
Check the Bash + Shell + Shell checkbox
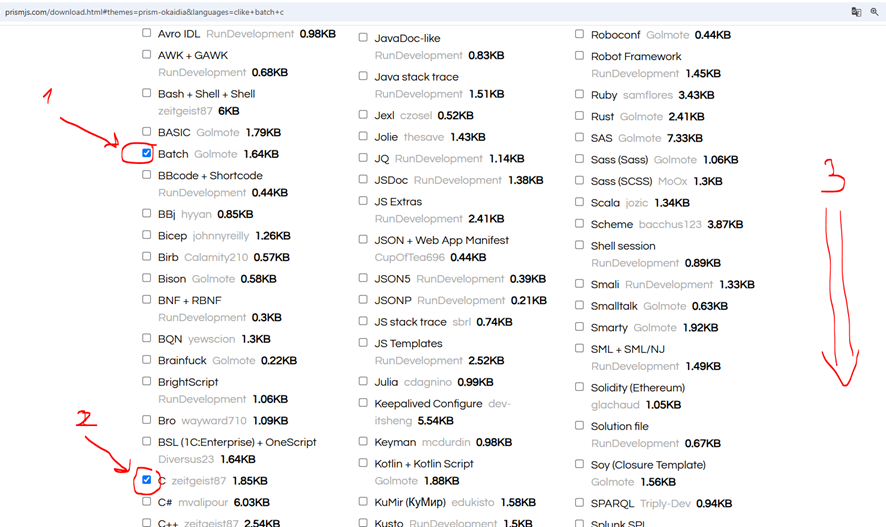click(x=147, y=93)
